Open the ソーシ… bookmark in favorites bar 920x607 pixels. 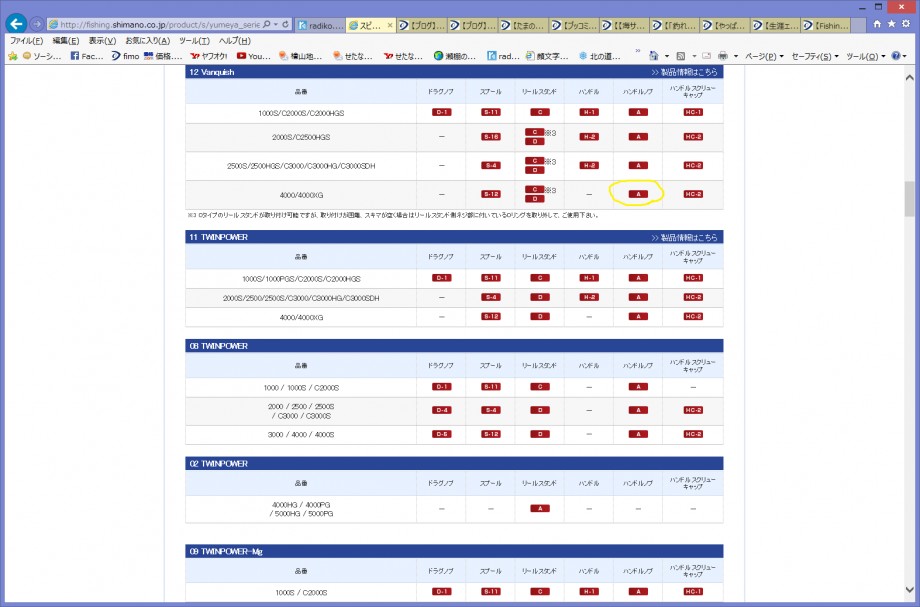tap(42, 56)
